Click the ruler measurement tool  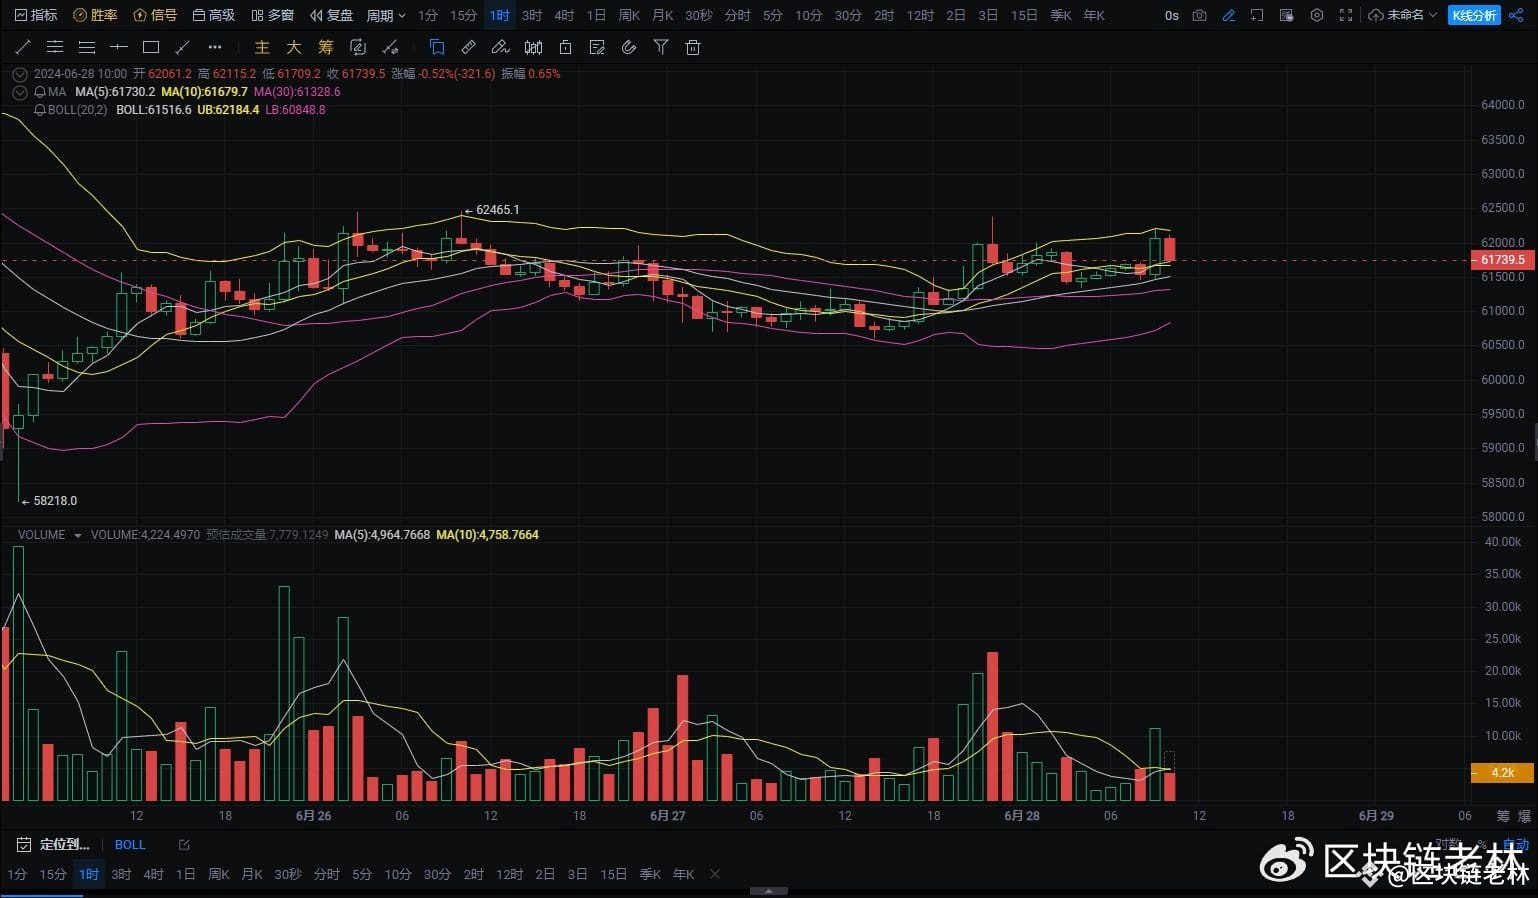click(468, 47)
